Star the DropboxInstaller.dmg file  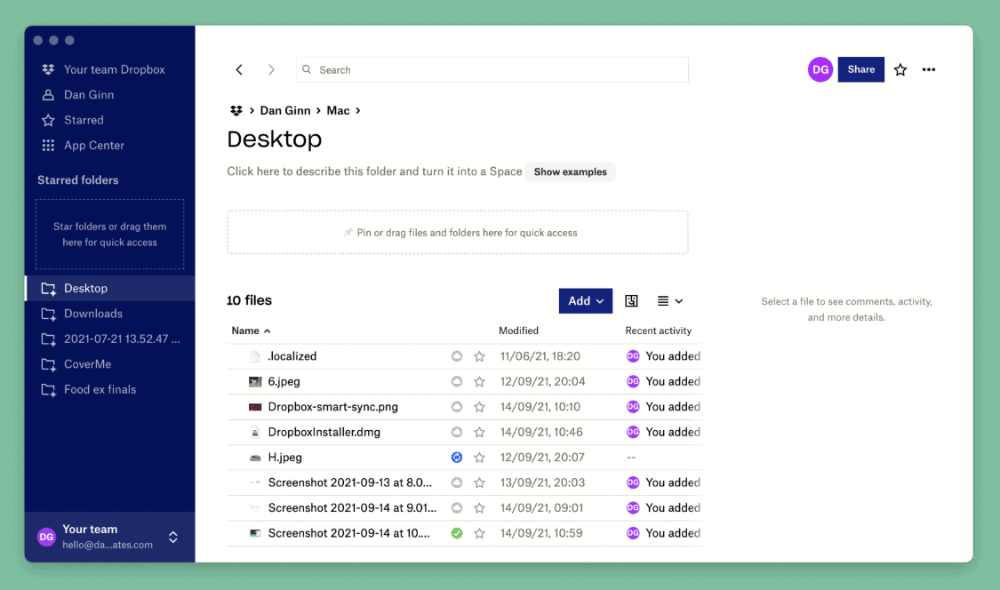click(x=478, y=431)
